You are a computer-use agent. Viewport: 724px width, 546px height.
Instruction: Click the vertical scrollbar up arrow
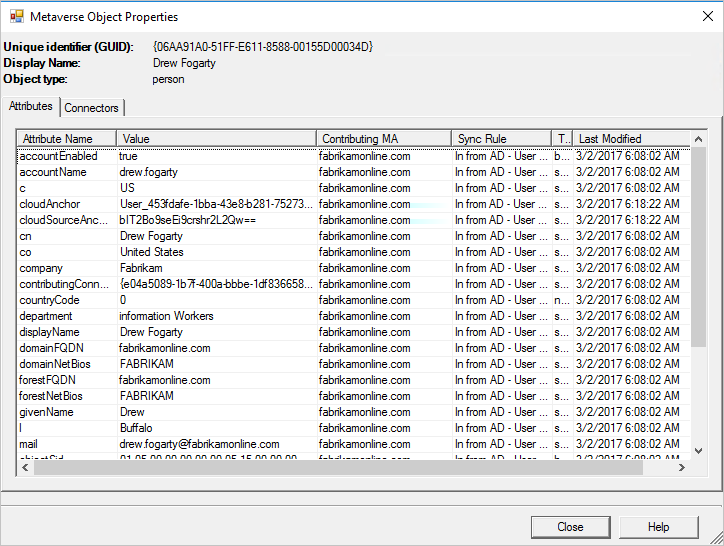pyautogui.click(x=699, y=139)
